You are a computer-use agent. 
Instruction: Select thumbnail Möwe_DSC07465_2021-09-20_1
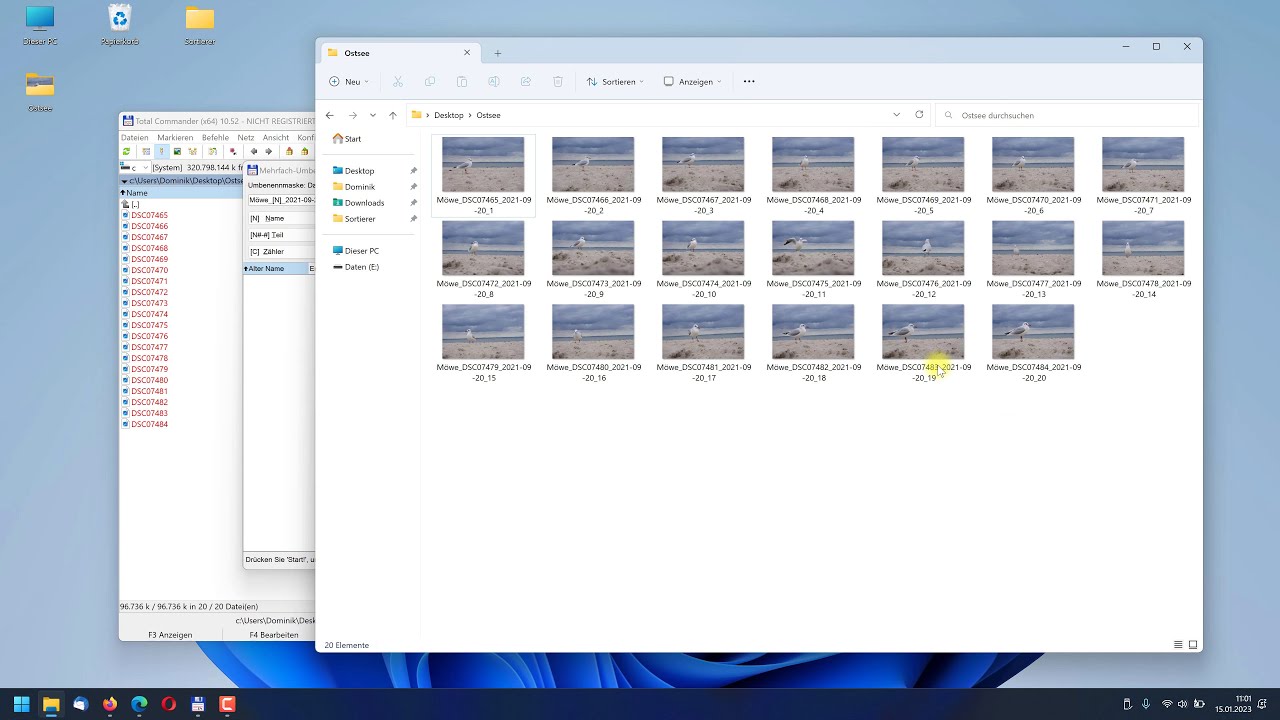click(483, 176)
